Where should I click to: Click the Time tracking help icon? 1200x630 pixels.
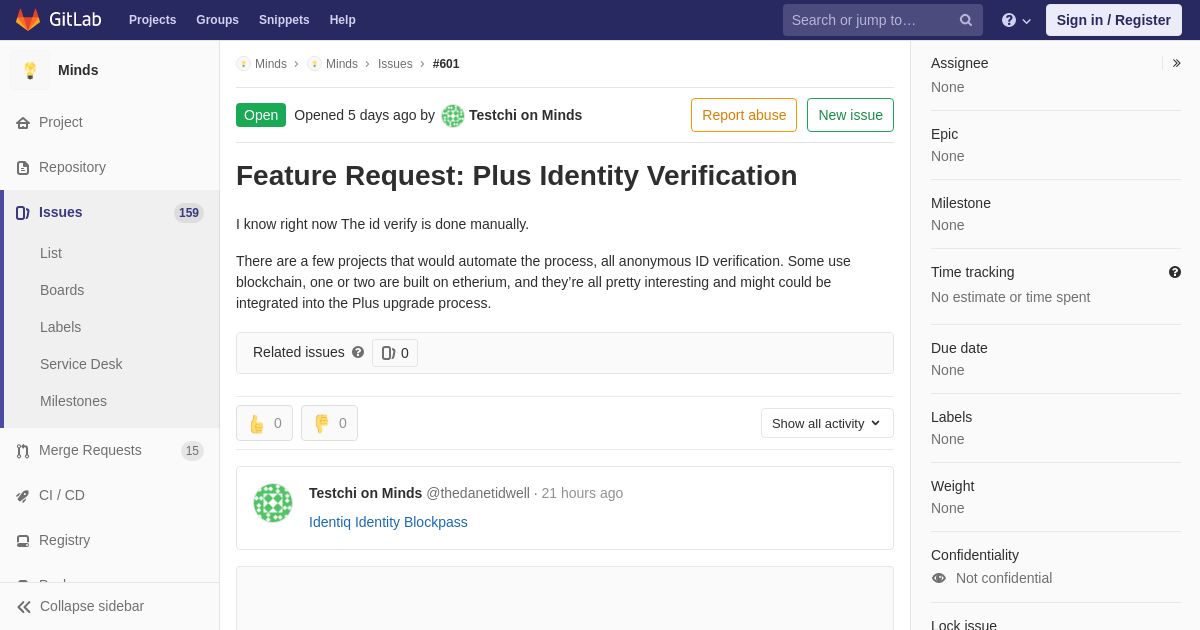pyautogui.click(x=1175, y=272)
